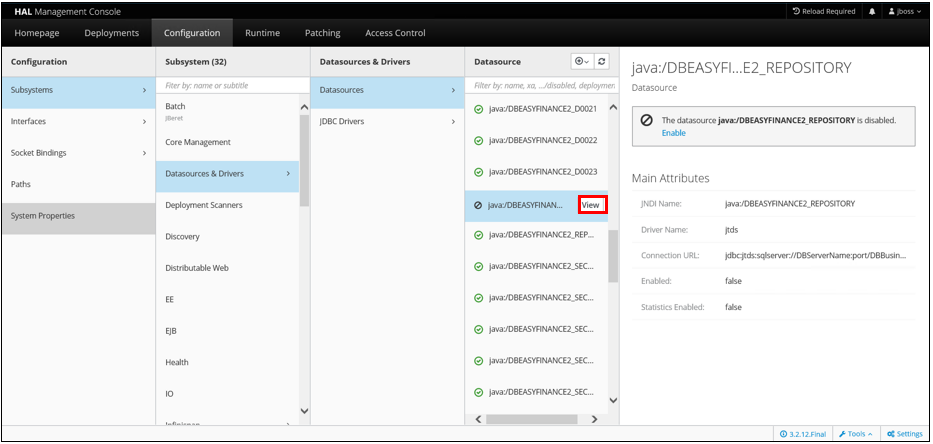933x444 pixels.
Task: Click enabled icon for DBEASYFINANCE2_D0022
Action: [x=478, y=140]
